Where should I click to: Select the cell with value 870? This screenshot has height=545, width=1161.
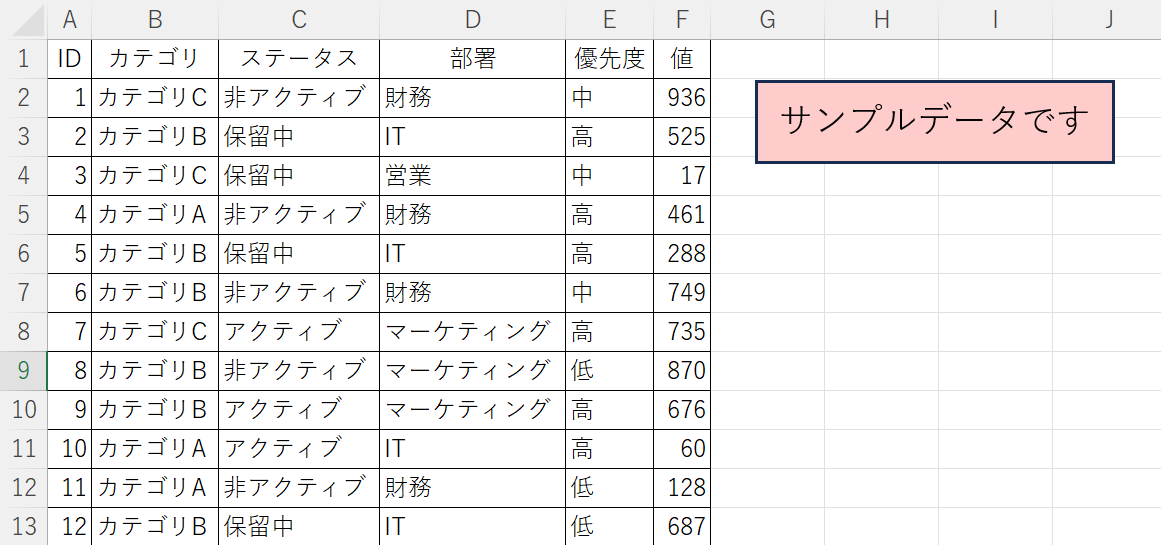[x=682, y=371]
